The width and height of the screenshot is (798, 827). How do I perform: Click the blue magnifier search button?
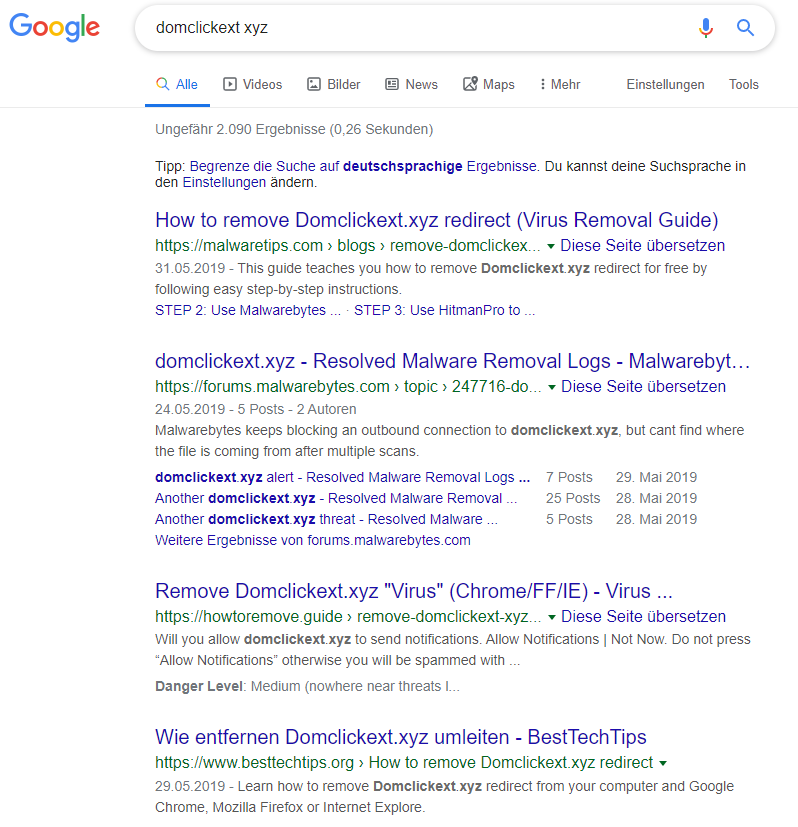[745, 27]
